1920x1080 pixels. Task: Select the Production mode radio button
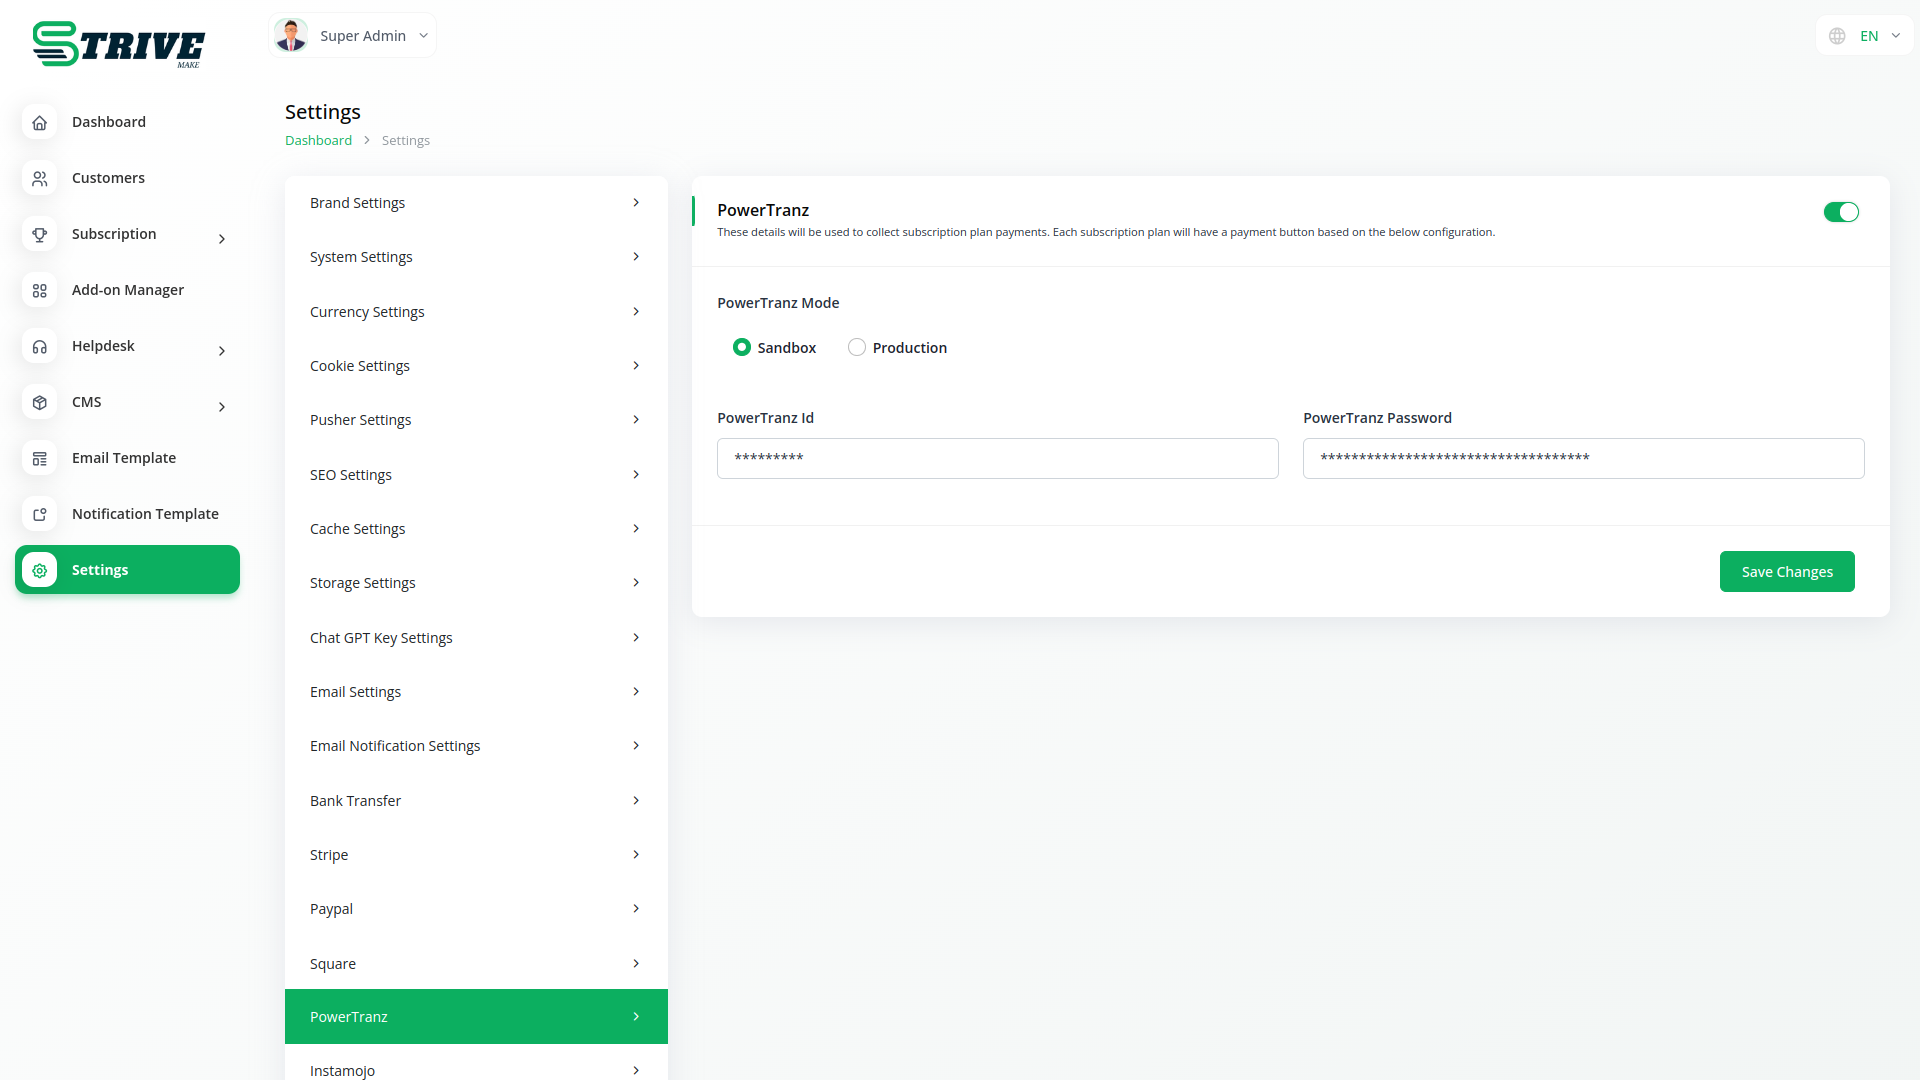tap(856, 347)
